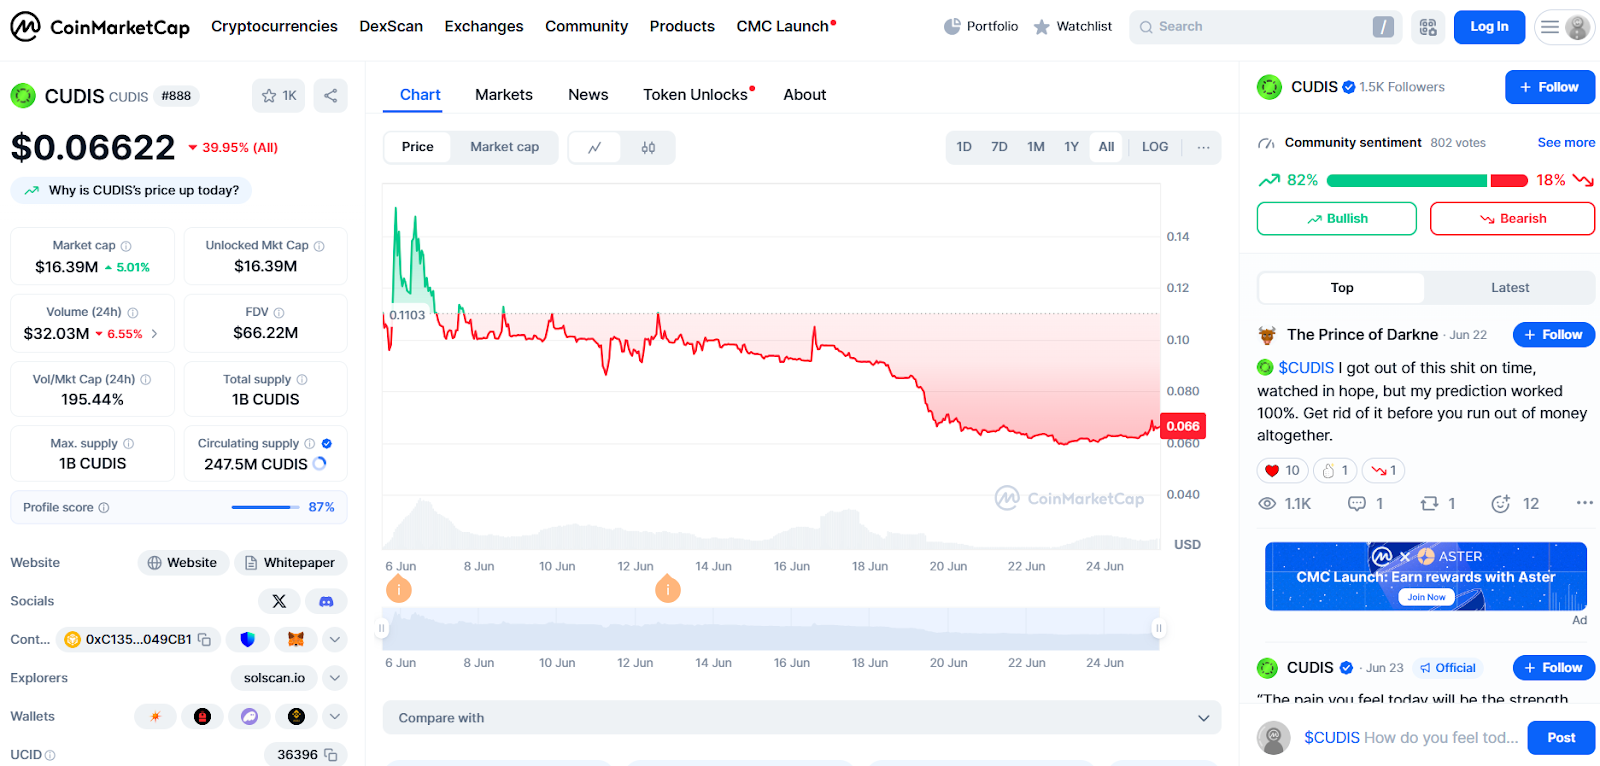Click the post box How do you feel

1411,738
